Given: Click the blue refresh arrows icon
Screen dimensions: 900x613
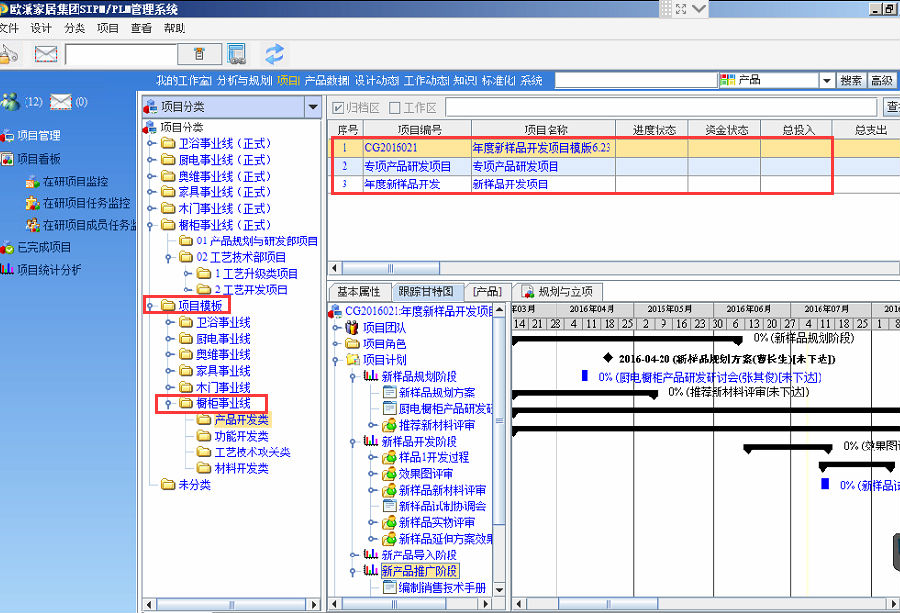Looking at the screenshot, I should coord(274,54).
